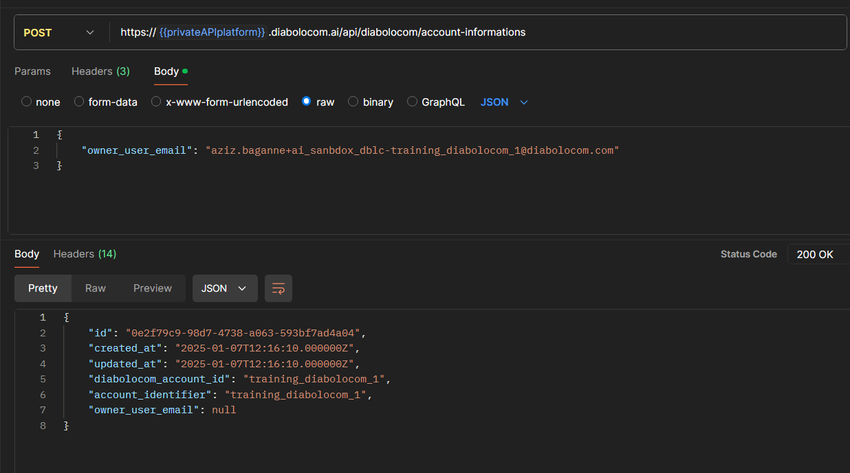Select the request Body tab
Viewport: 850px width, 473px height.
166,71
